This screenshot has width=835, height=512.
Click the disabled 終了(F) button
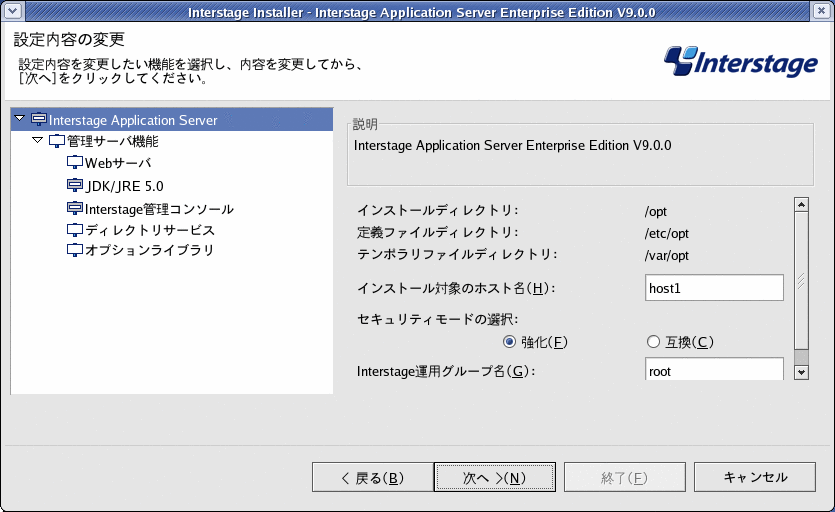point(625,477)
